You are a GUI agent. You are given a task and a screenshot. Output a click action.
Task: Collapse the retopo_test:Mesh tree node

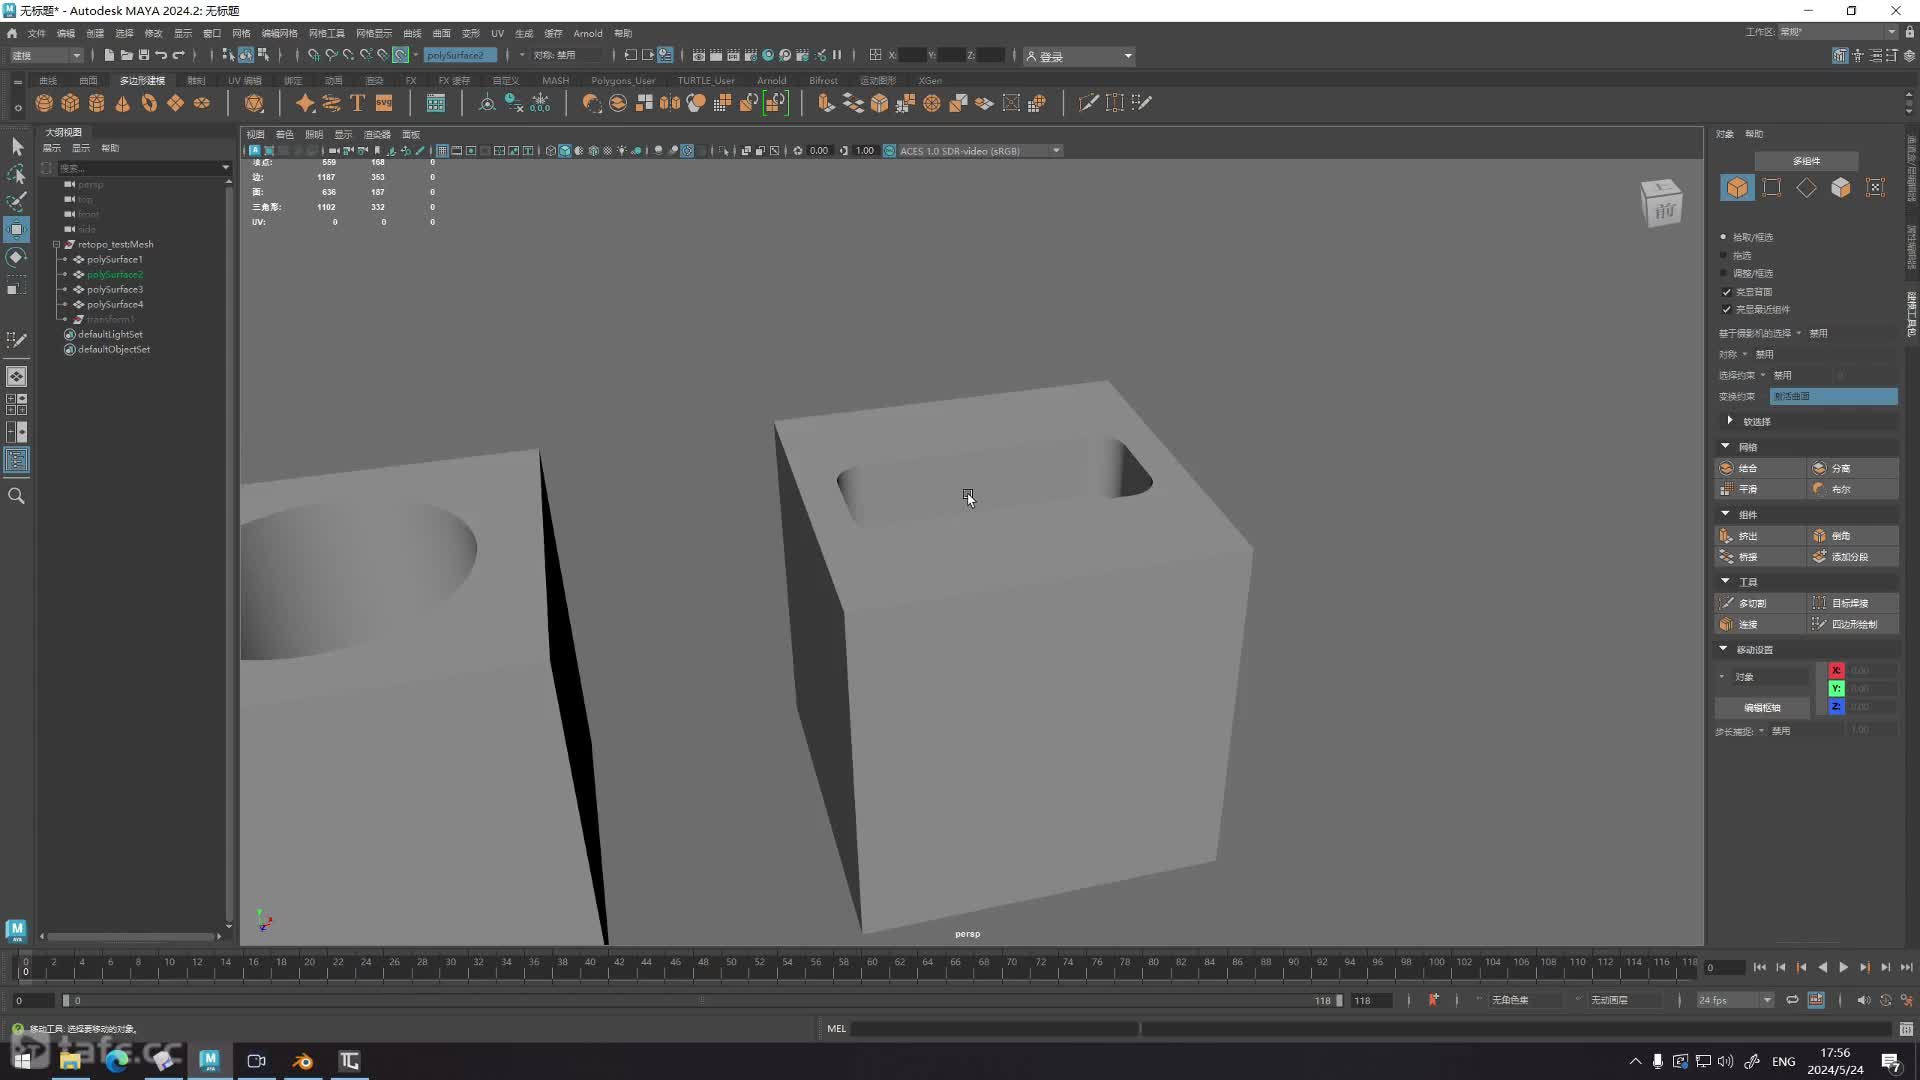57,244
